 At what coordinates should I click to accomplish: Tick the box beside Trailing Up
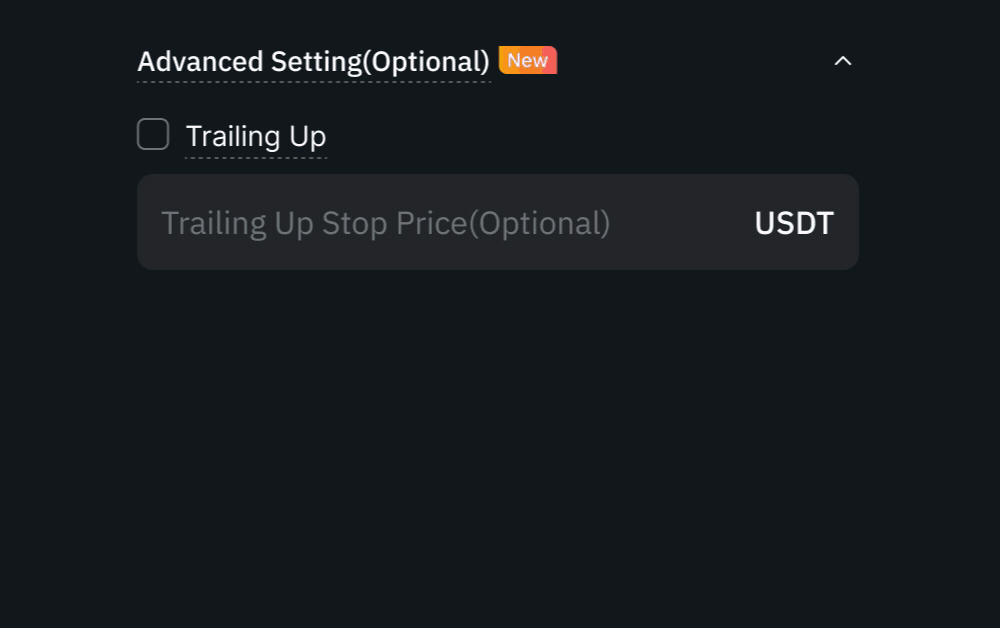(x=153, y=134)
